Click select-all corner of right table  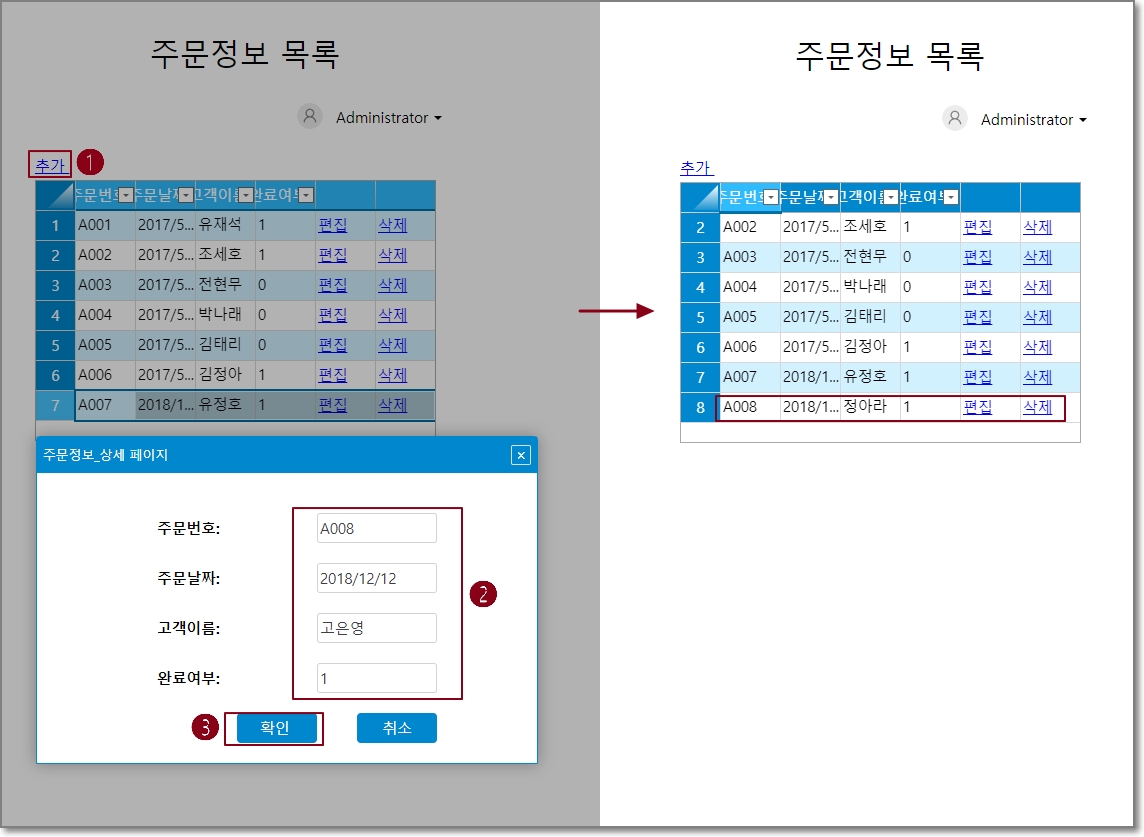pyautogui.click(x=700, y=197)
